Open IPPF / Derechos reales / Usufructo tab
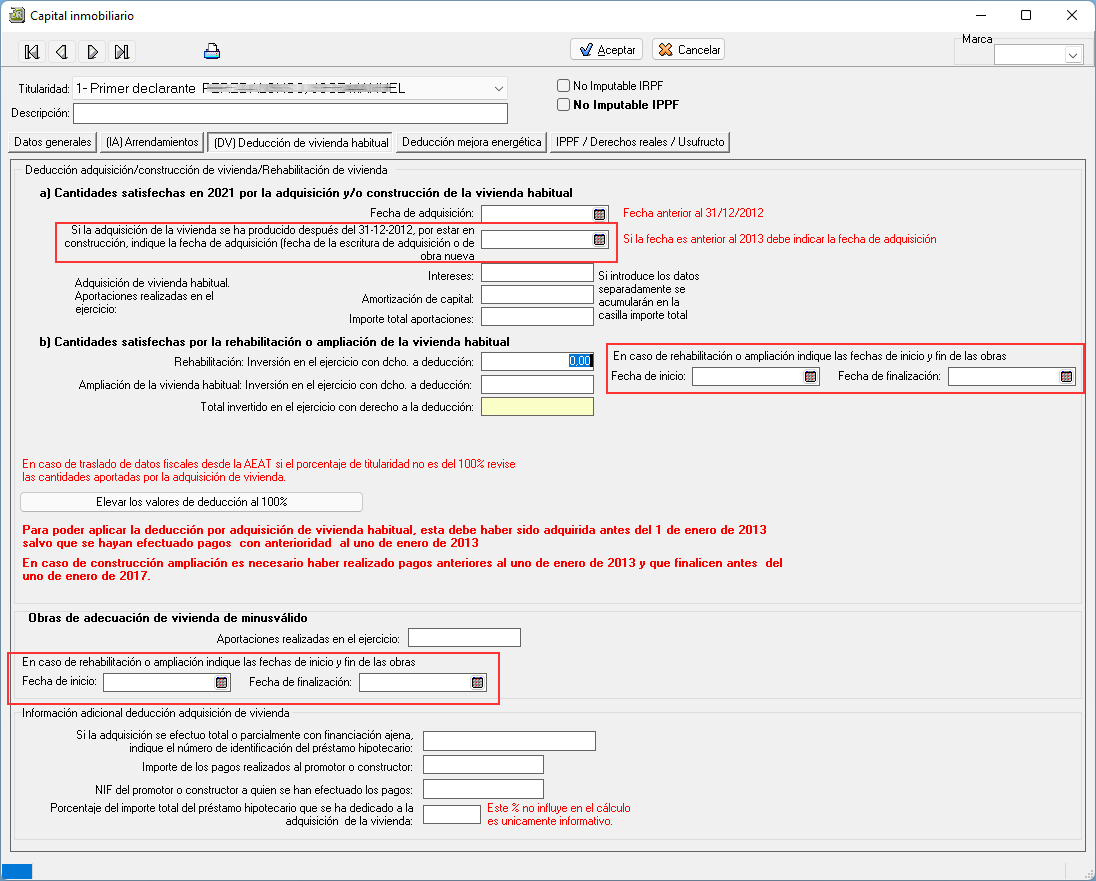Viewport: 1096px width, 881px height. 640,142
